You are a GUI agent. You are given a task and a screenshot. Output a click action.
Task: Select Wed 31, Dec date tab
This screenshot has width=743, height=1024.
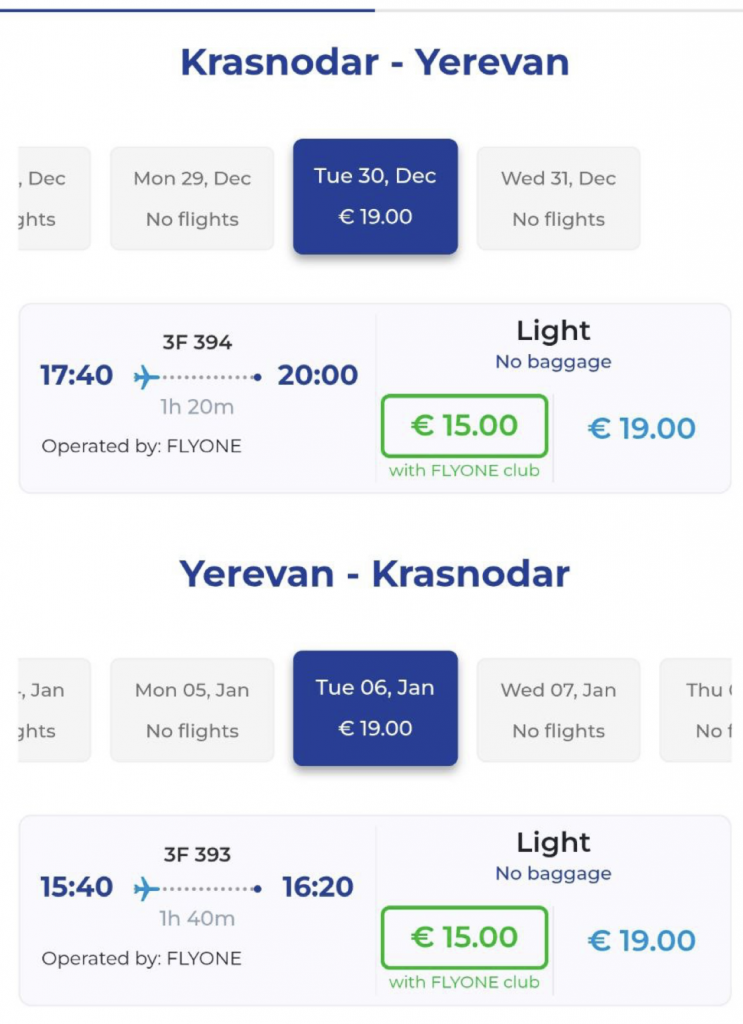click(x=558, y=198)
